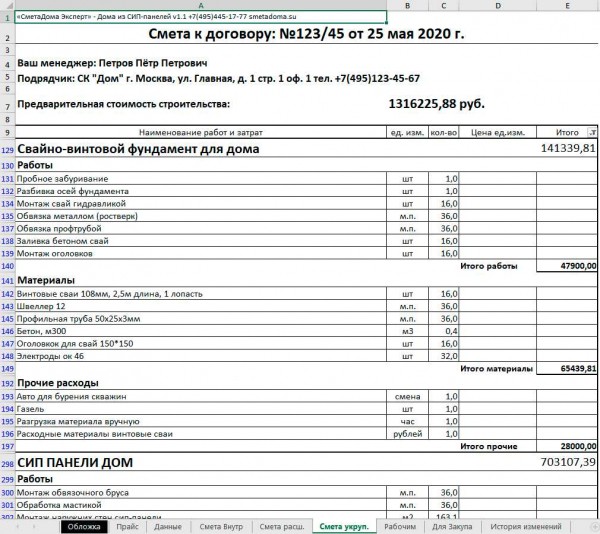Select the Монтаж оголовков cell
600x534 pixels.
pos(201,253)
